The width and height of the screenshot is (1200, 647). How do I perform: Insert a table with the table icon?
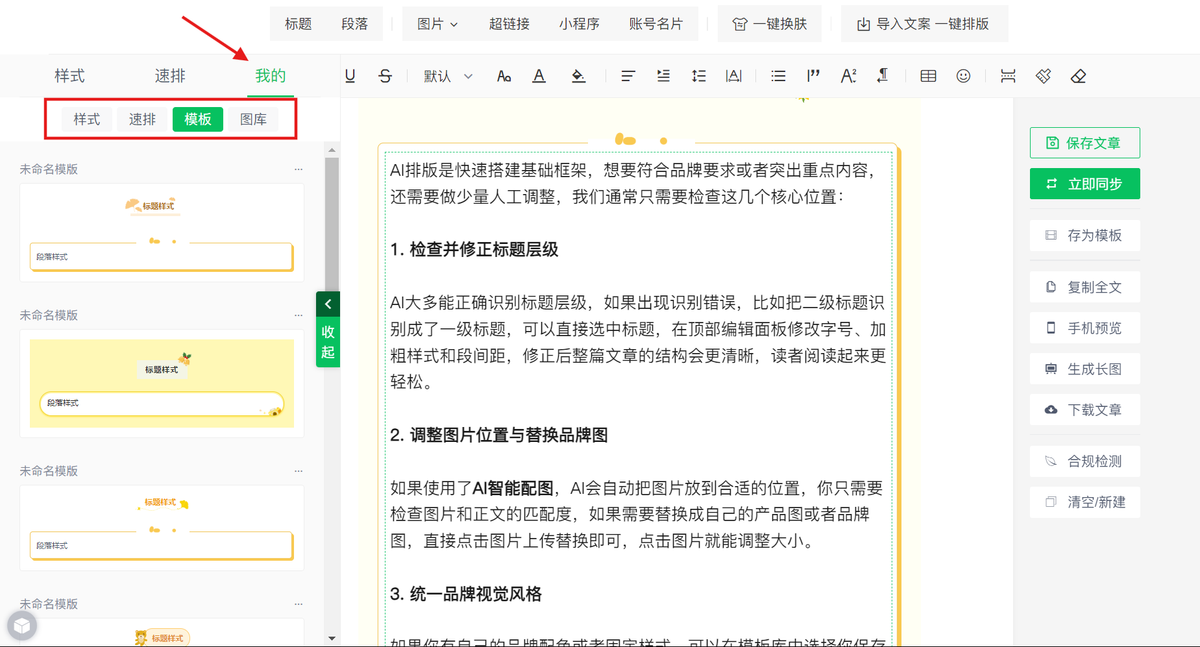(x=928, y=76)
